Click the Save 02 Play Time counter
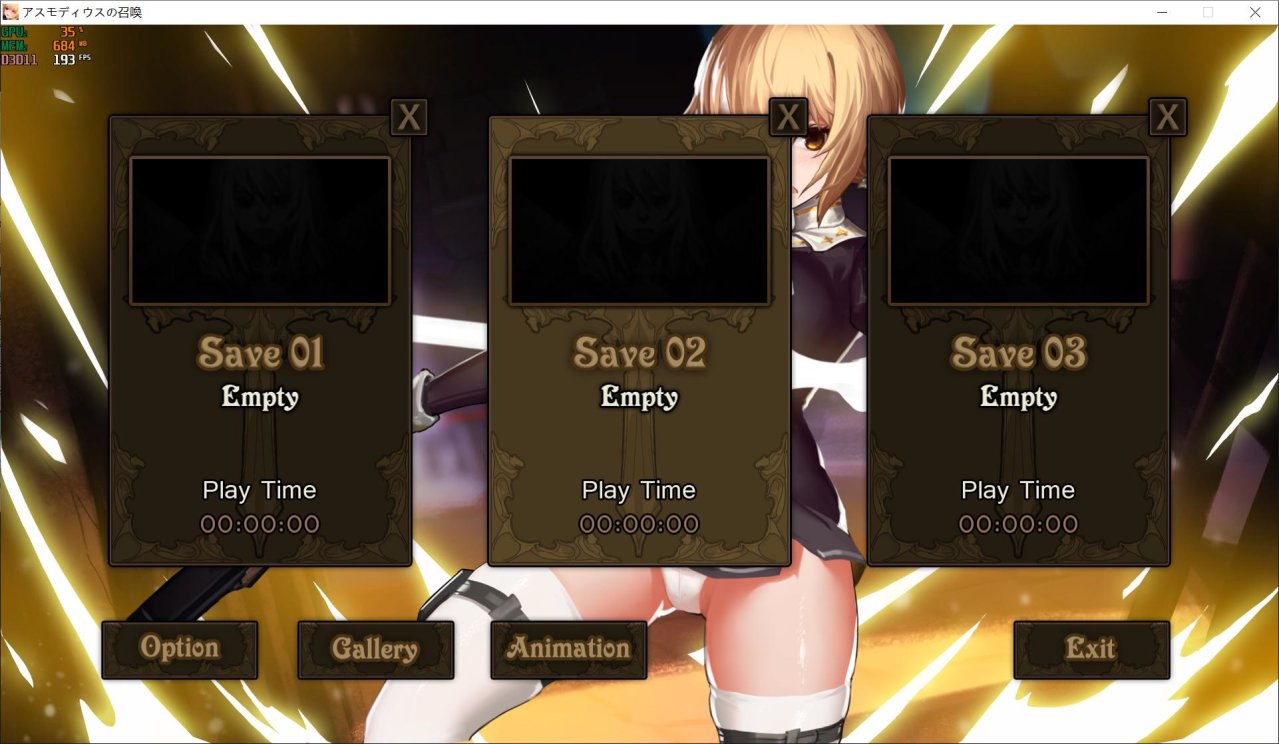 coord(639,524)
